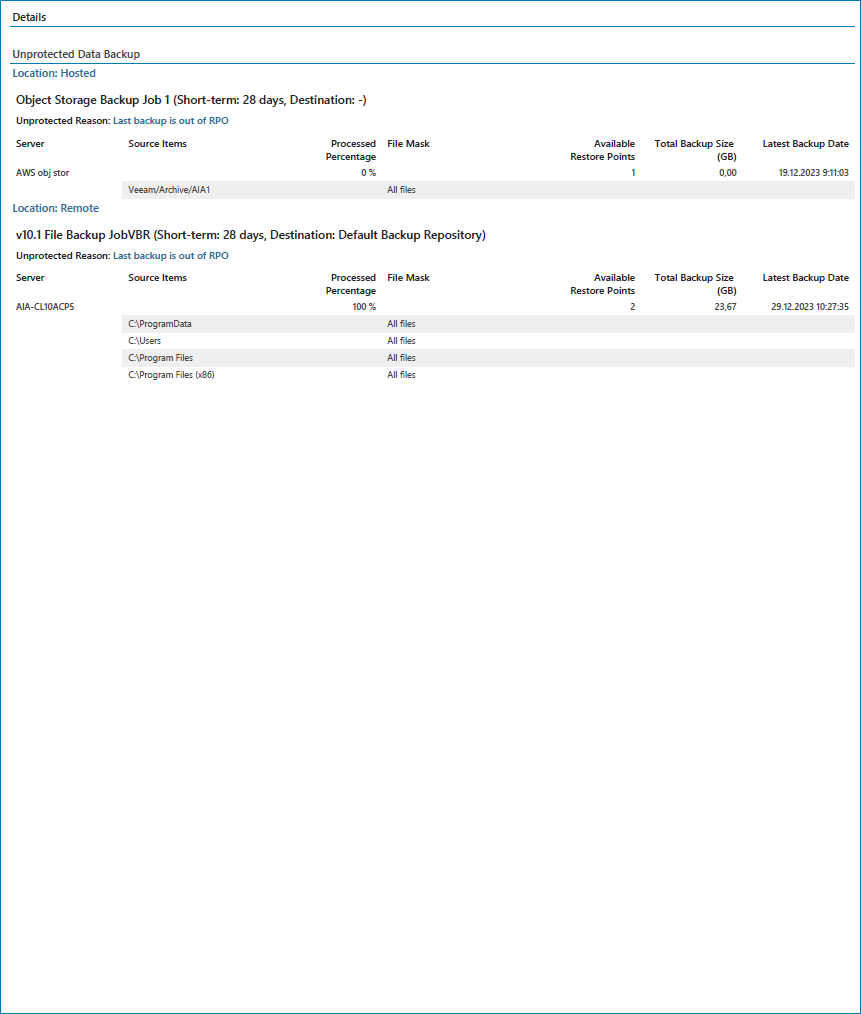
Task: Click the Latest Backup Date column header
Action: coord(806,144)
